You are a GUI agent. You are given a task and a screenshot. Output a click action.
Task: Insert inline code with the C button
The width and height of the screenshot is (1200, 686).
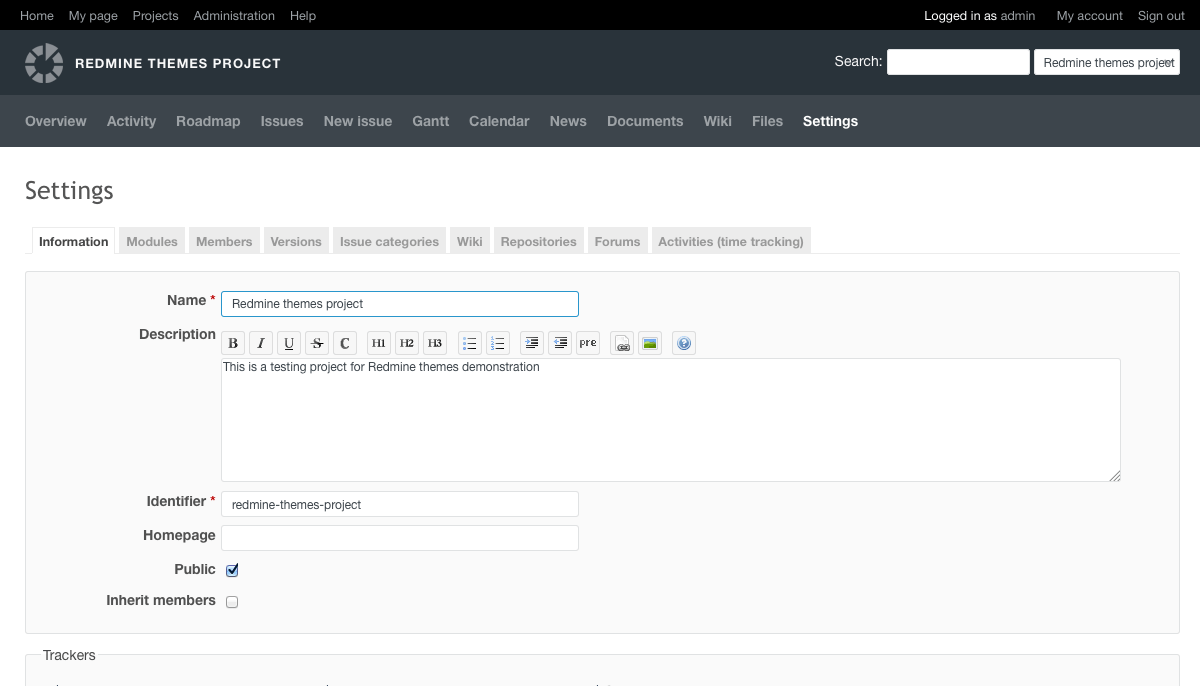click(345, 343)
